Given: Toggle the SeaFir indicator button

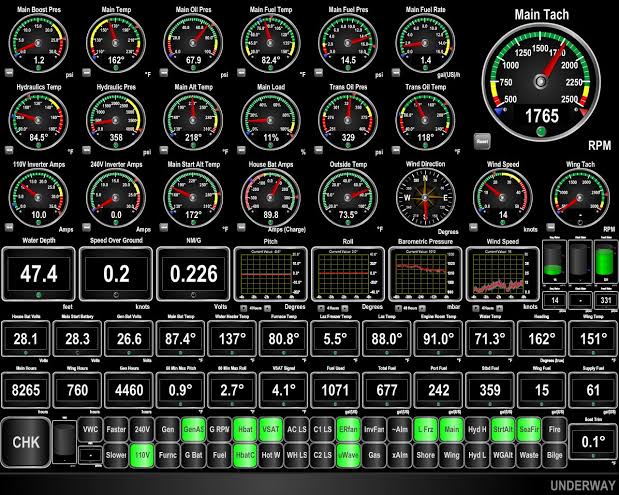Looking at the screenshot, I should coord(529,429).
